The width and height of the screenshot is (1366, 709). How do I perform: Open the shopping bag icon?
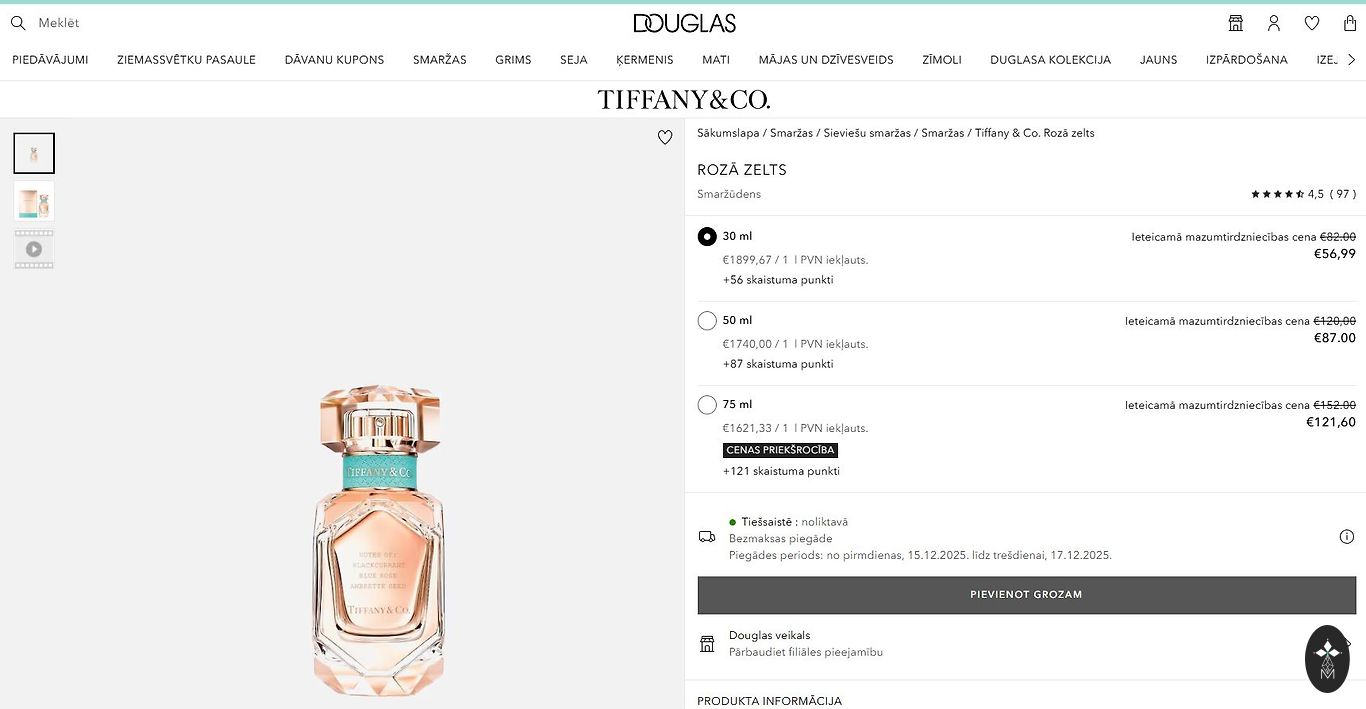(1350, 23)
